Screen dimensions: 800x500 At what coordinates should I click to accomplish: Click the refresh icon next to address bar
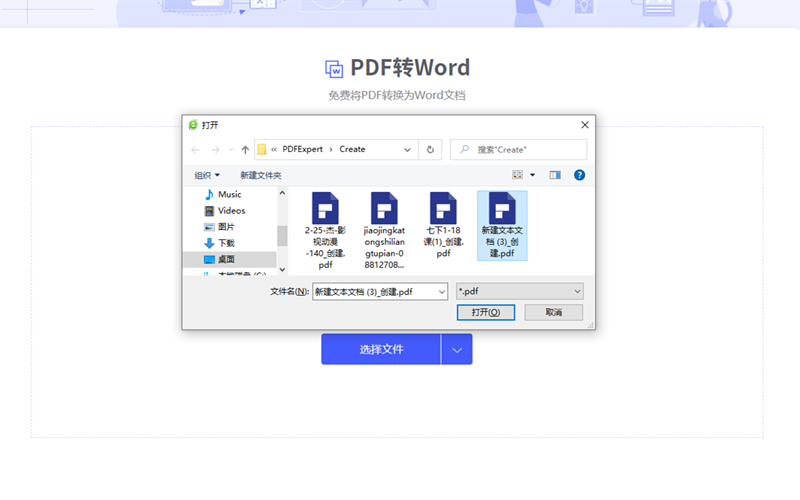point(430,149)
